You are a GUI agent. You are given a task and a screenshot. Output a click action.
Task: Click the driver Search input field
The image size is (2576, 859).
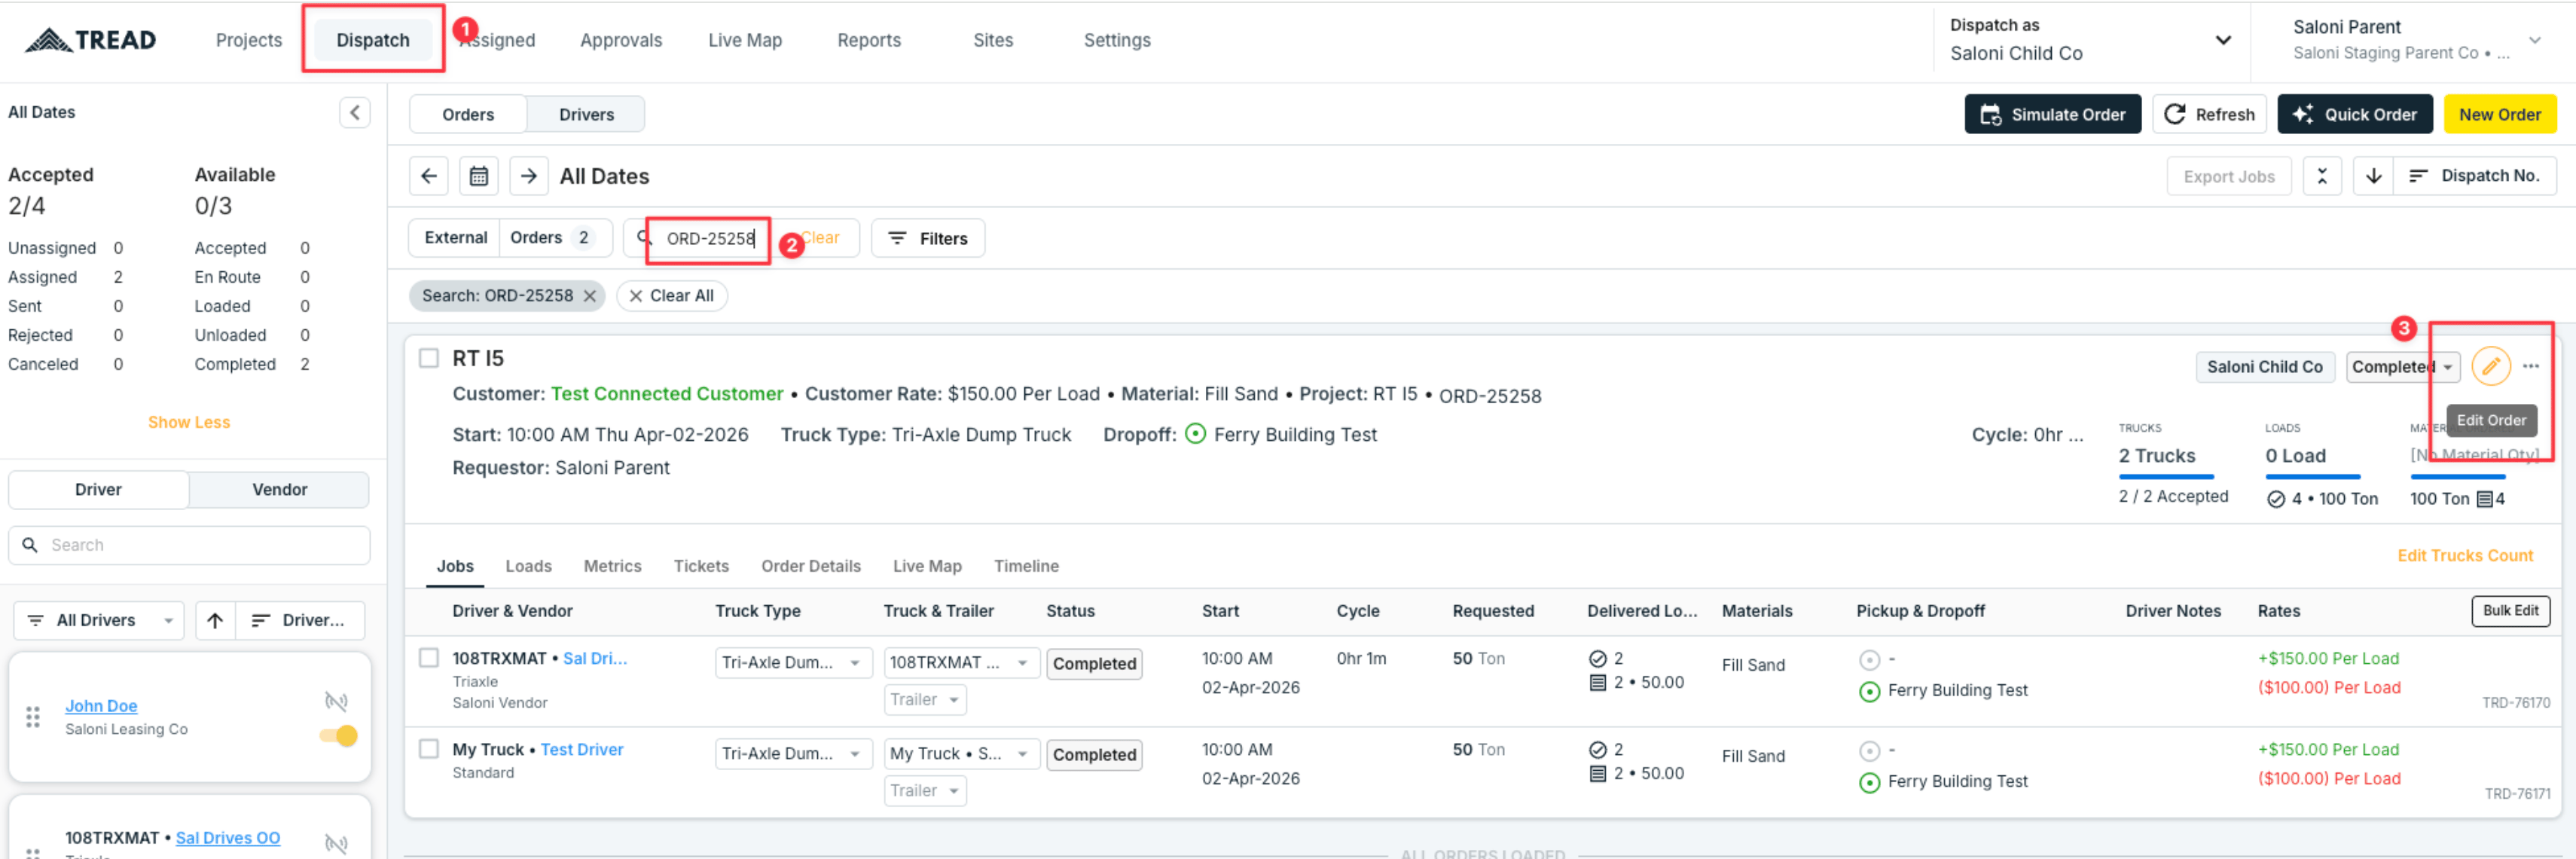coord(189,545)
